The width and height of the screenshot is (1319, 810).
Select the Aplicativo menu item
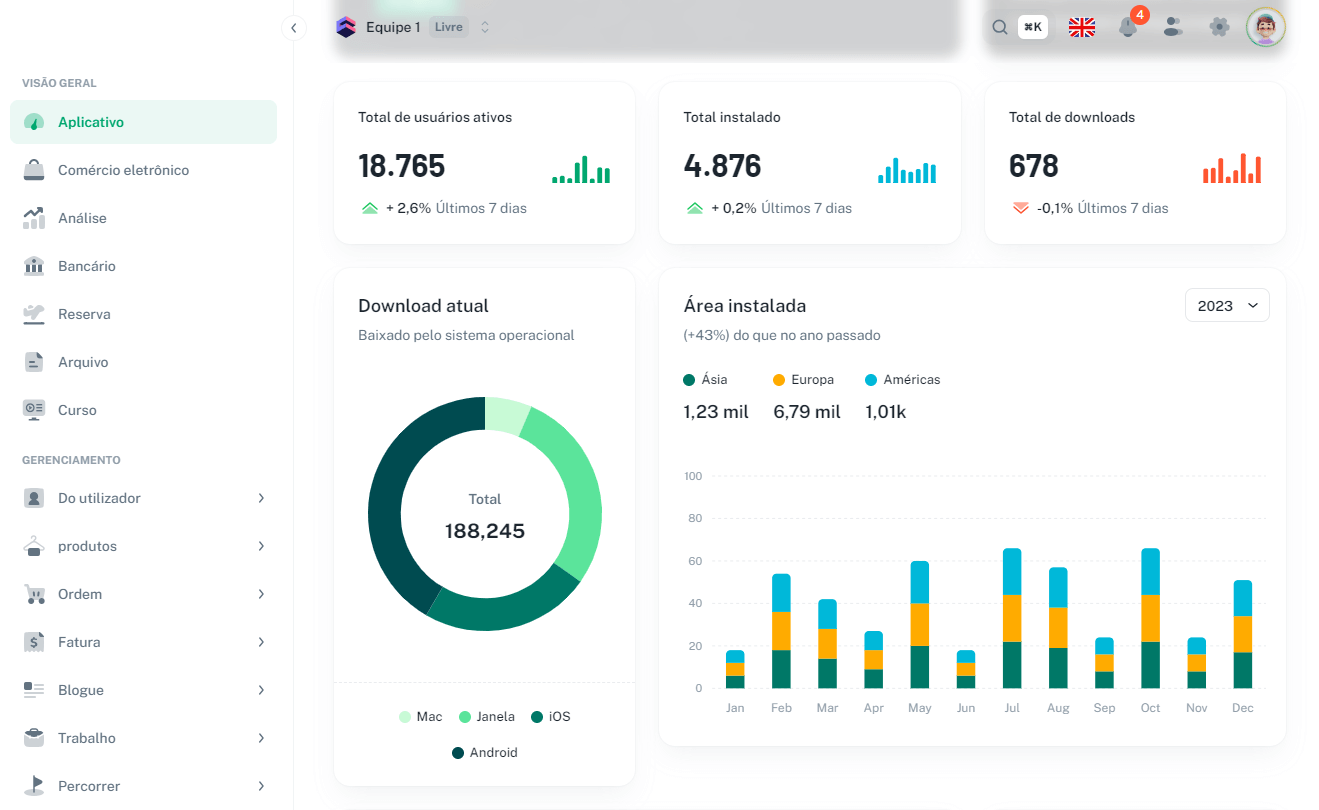tap(143, 122)
